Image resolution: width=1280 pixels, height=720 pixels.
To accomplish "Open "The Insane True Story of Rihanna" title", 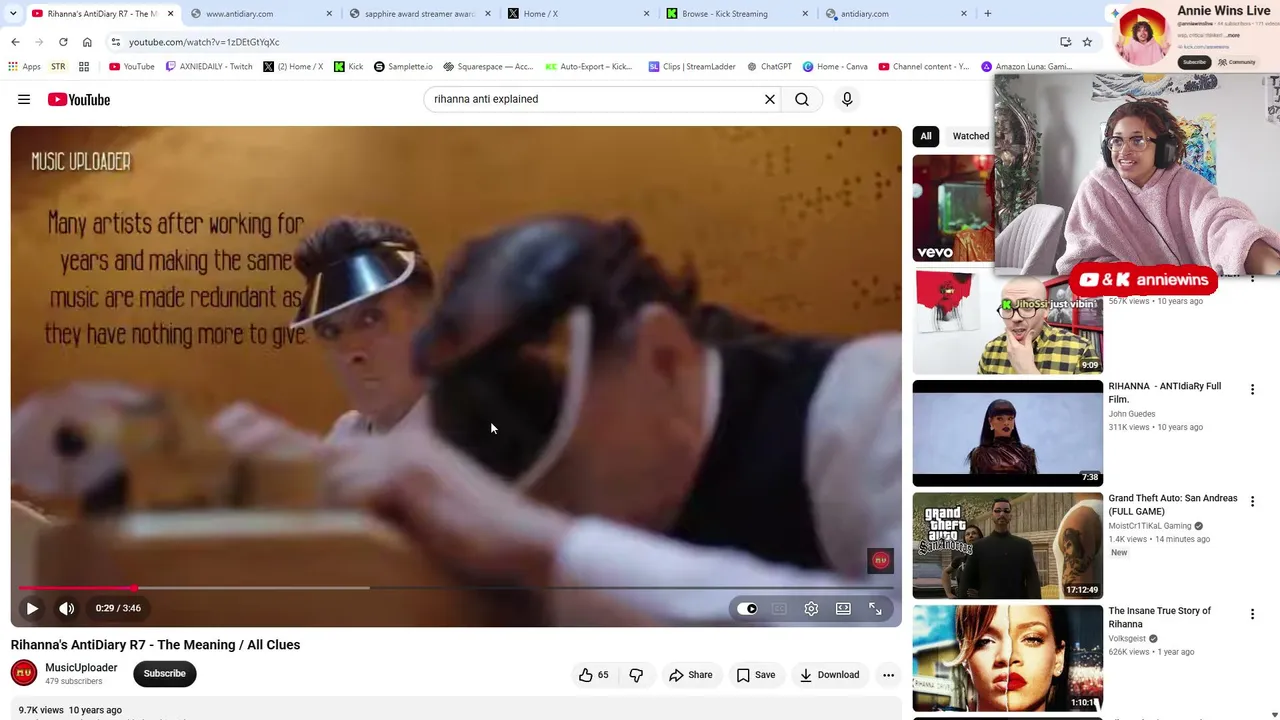I will pyautogui.click(x=1160, y=617).
